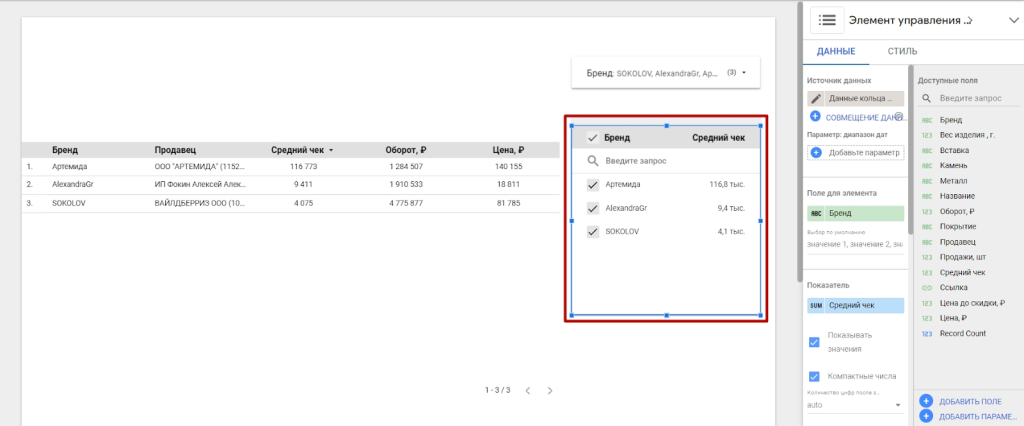The image size is (1024, 426).
Task: Expand the control type chevron in panel header
Action: (x=1002, y=20)
